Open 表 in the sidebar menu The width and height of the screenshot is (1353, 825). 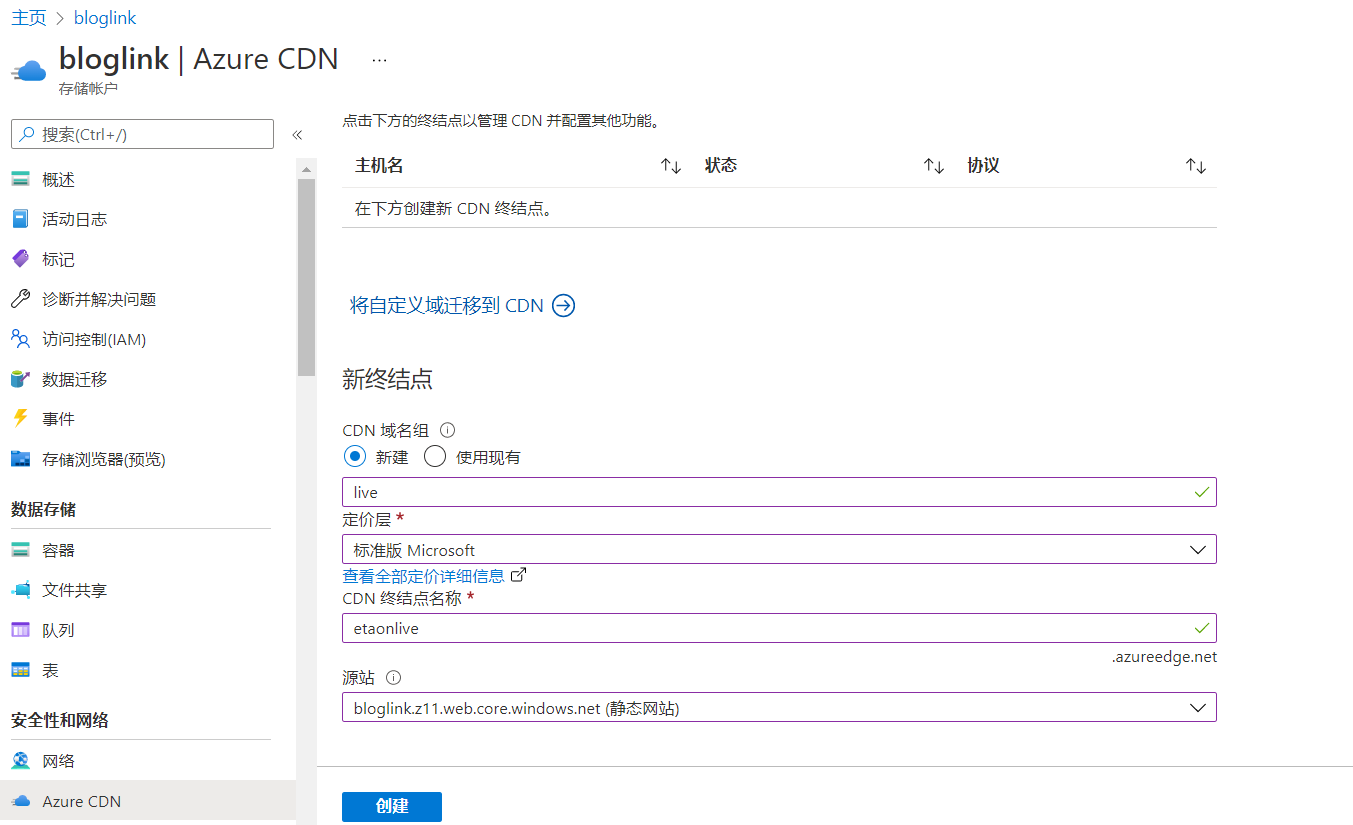(x=51, y=670)
